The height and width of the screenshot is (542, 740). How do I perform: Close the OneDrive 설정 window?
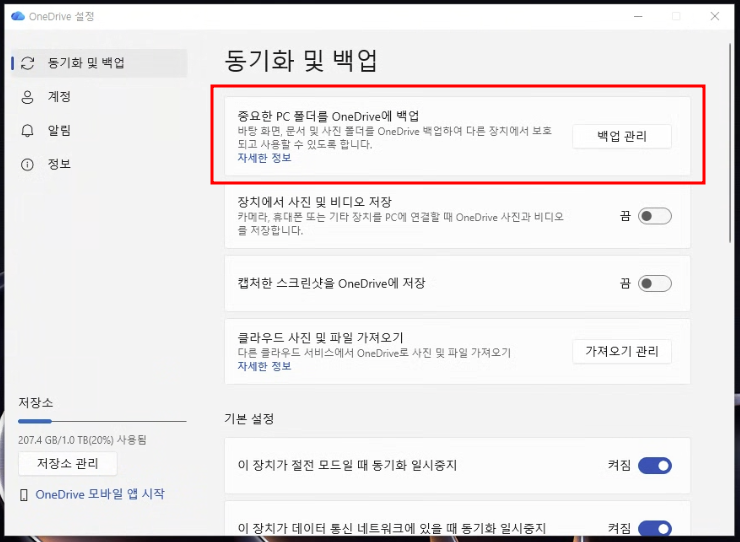click(x=715, y=17)
